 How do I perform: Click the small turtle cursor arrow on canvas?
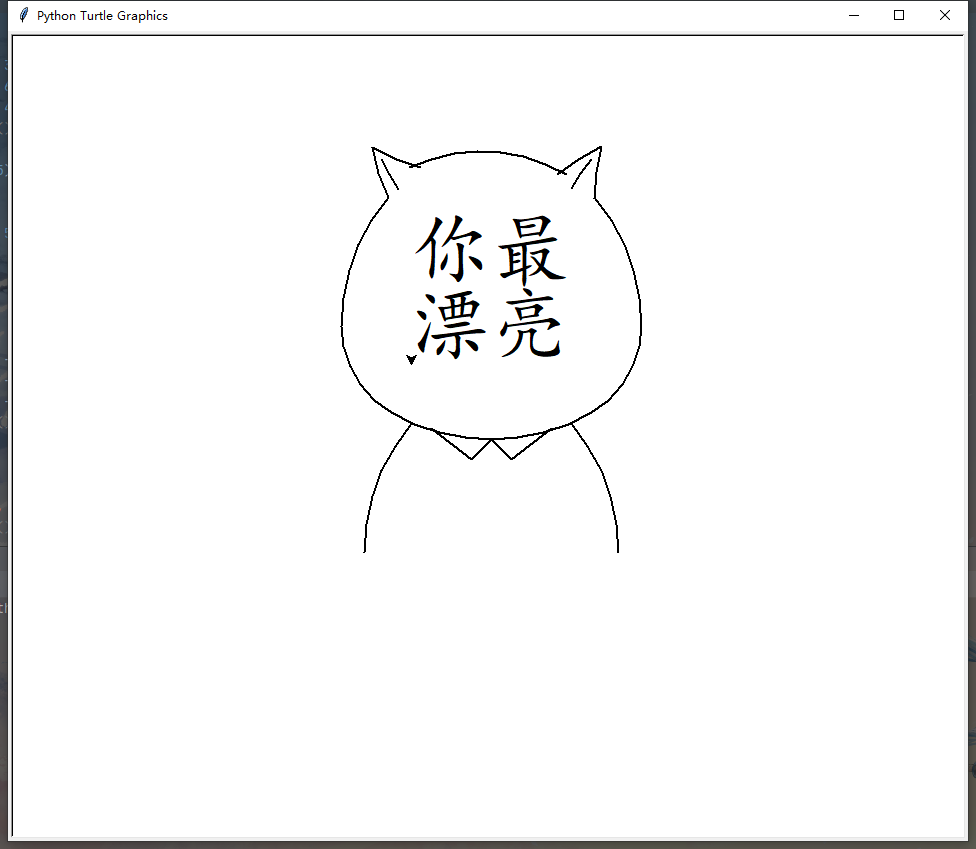pos(411,358)
